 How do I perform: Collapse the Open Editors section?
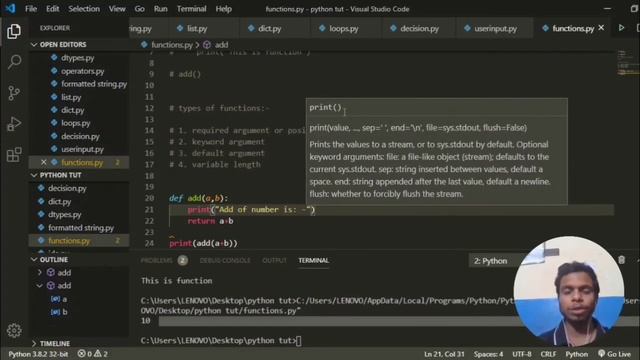pos(34,44)
